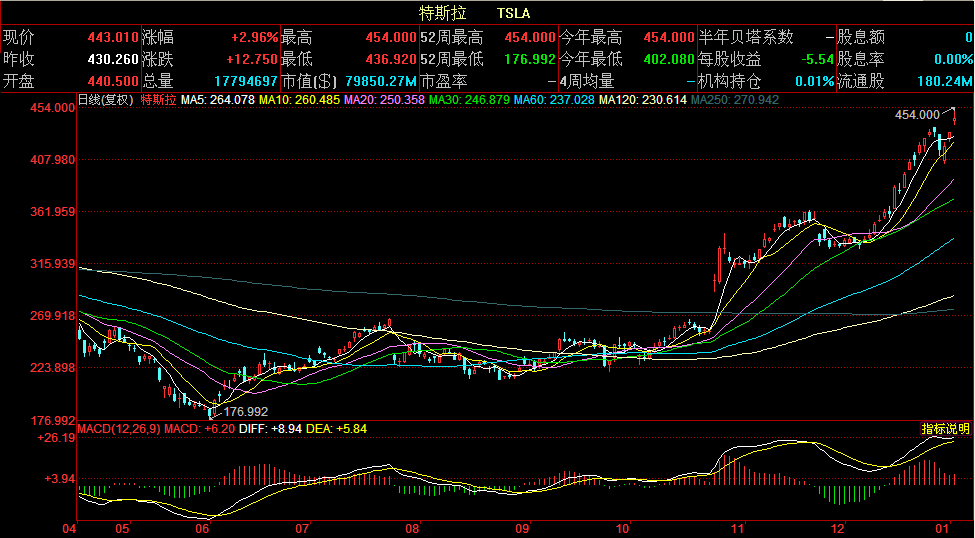975x538 pixels.
Task: Click the 52周最高 label
Action: (451, 37)
